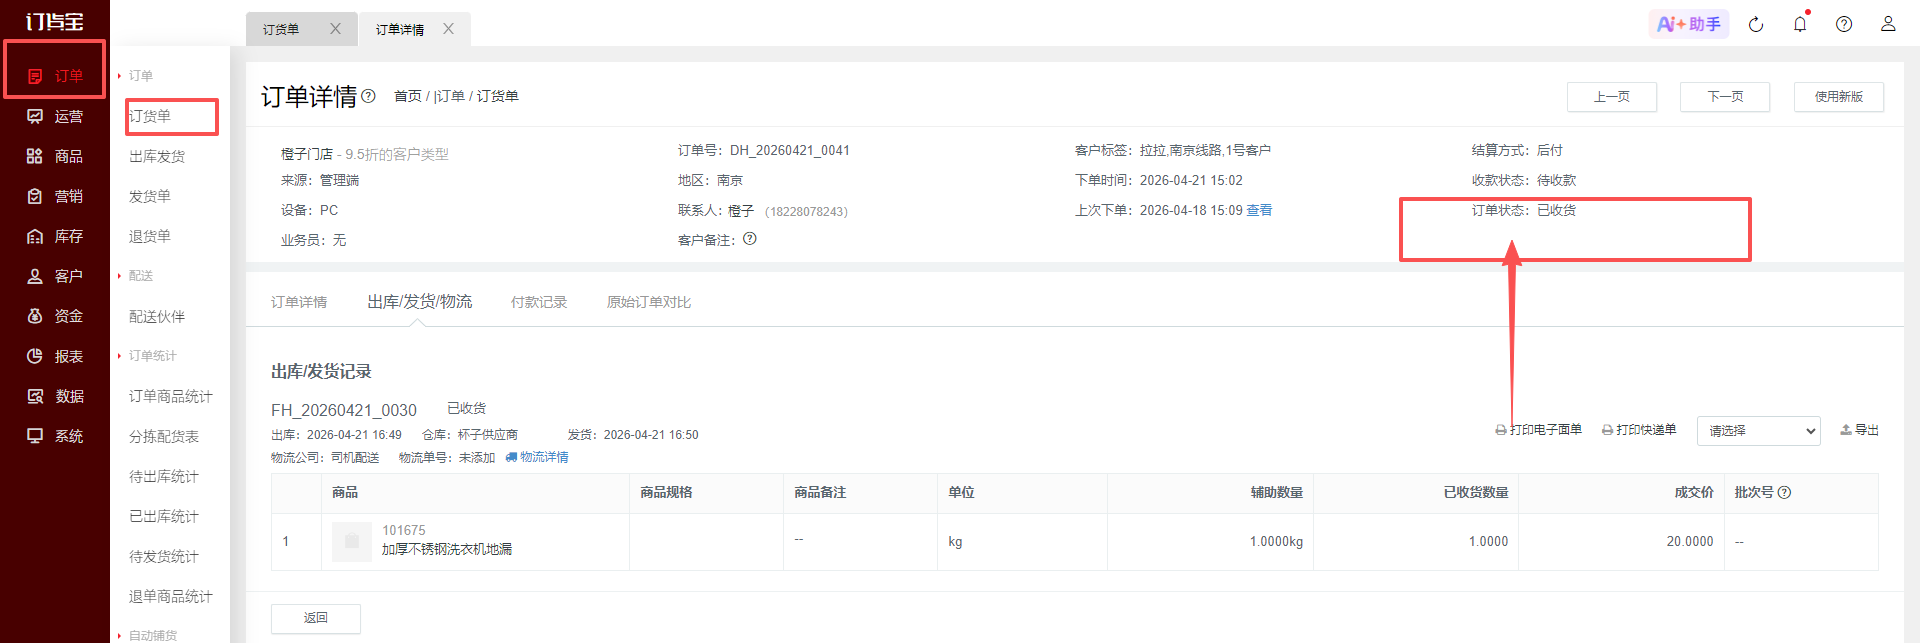The width and height of the screenshot is (1920, 643).
Task: Select the 出库/发货/物流 sub-tab
Action: coord(420,302)
